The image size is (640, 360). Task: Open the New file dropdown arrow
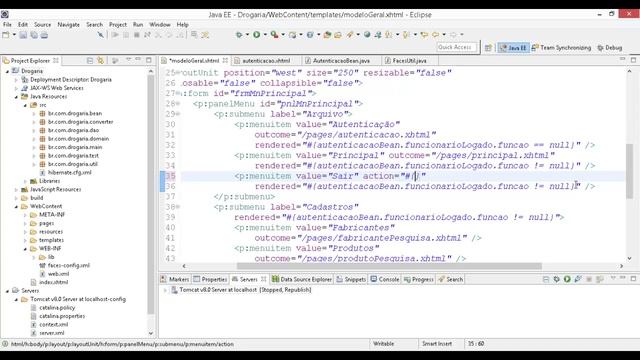point(14,35)
